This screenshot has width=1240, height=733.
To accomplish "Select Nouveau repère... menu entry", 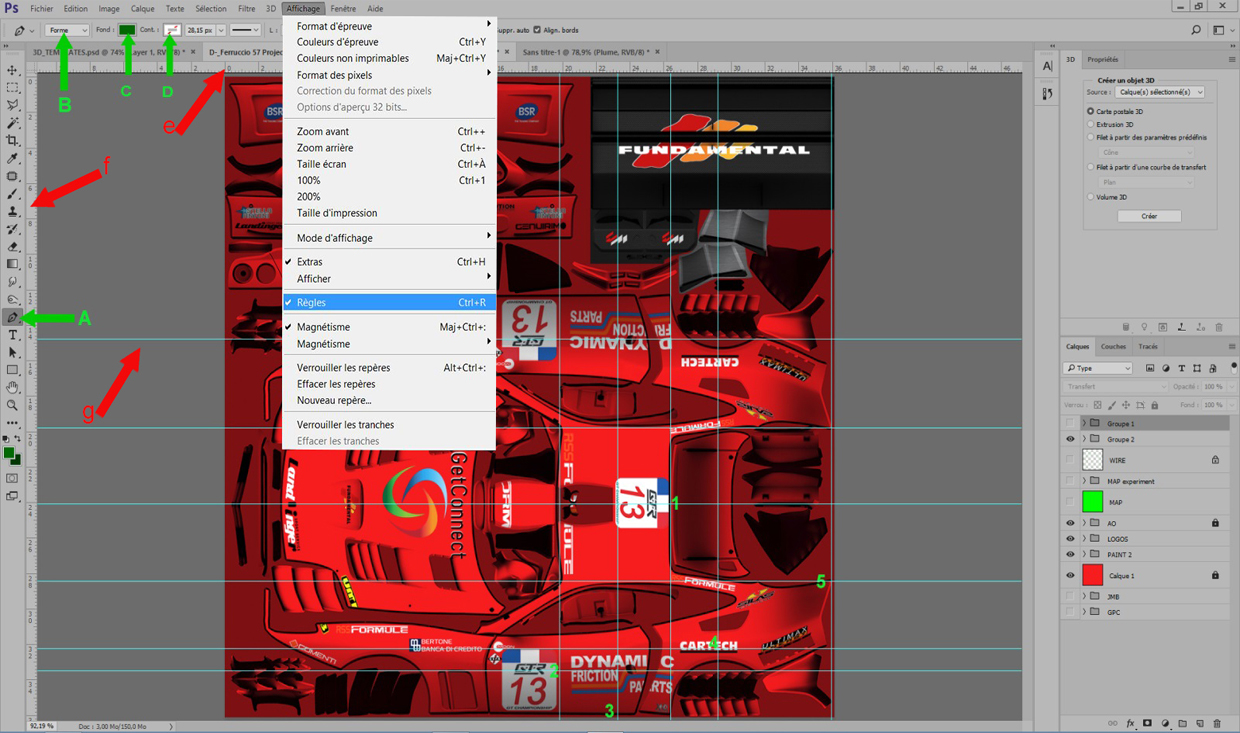I will click(x=389, y=400).
